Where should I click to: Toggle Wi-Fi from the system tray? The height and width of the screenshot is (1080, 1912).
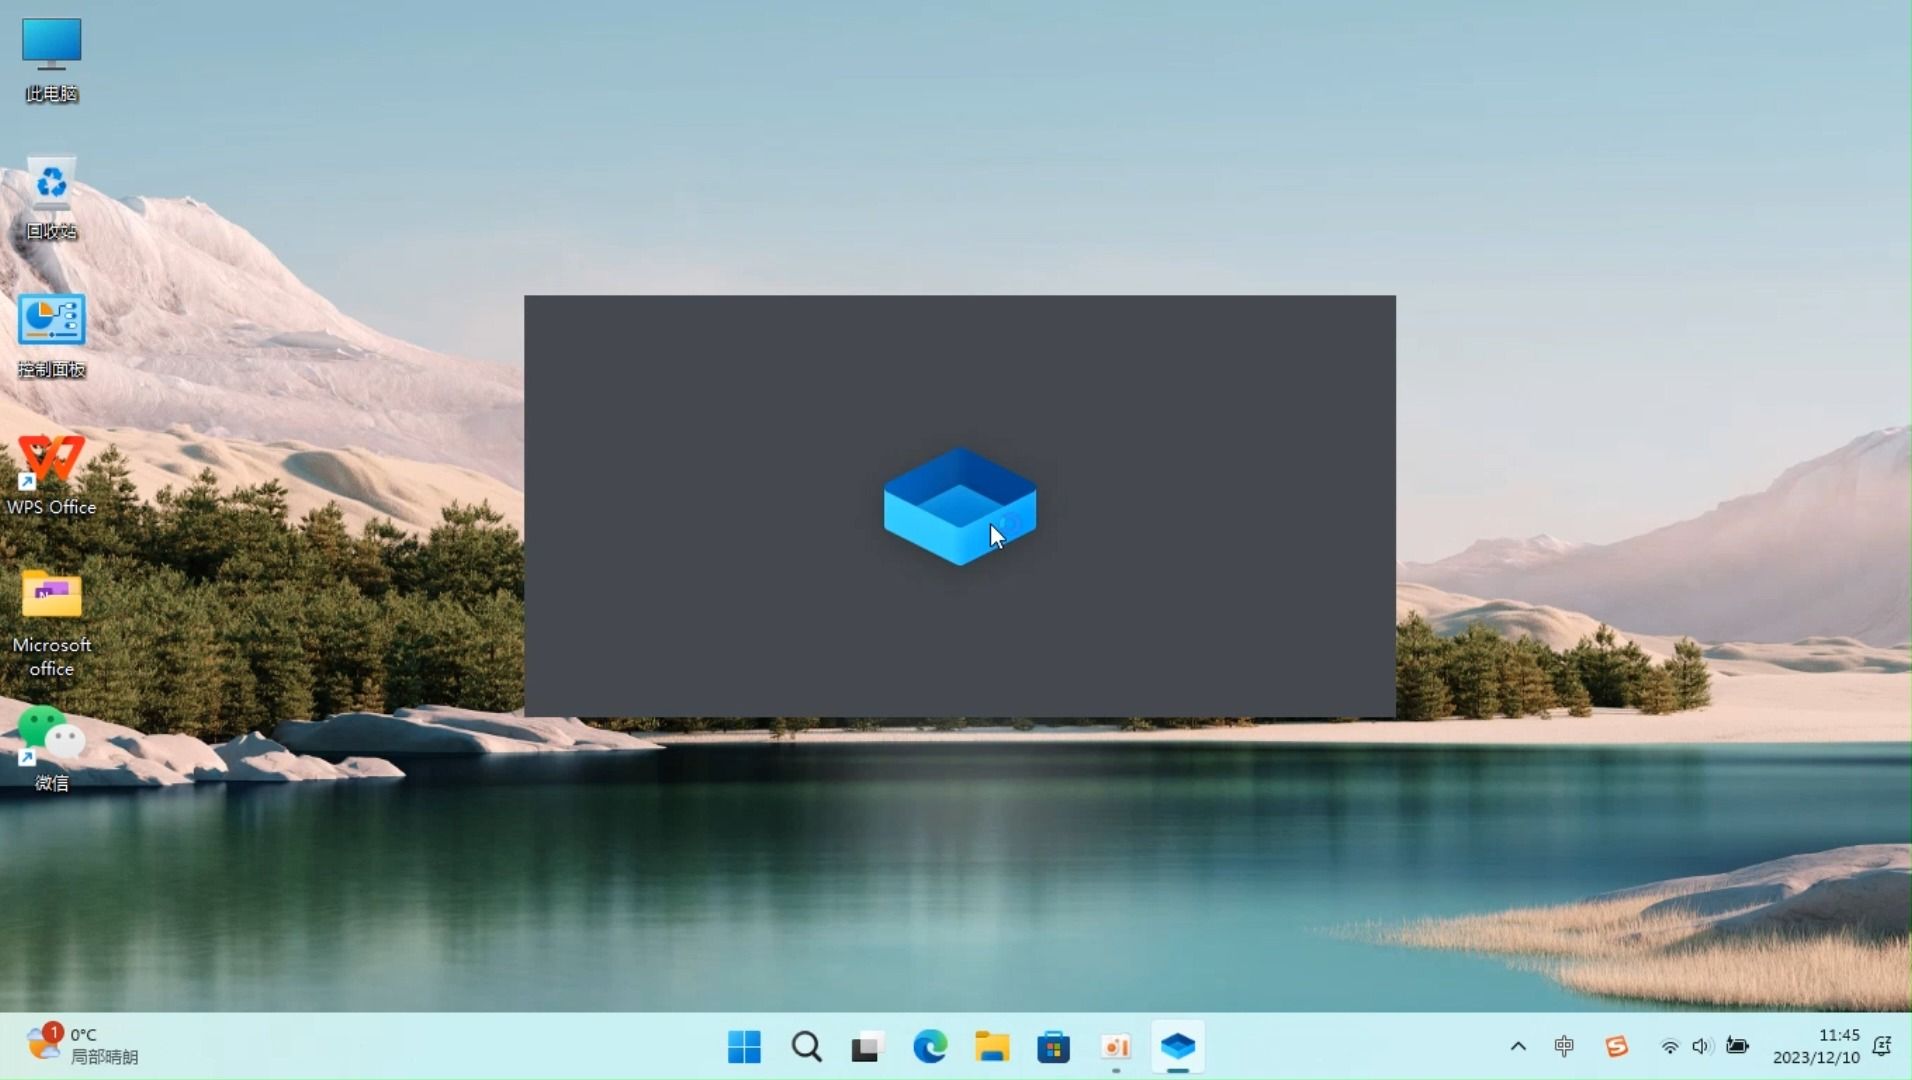click(1669, 1046)
